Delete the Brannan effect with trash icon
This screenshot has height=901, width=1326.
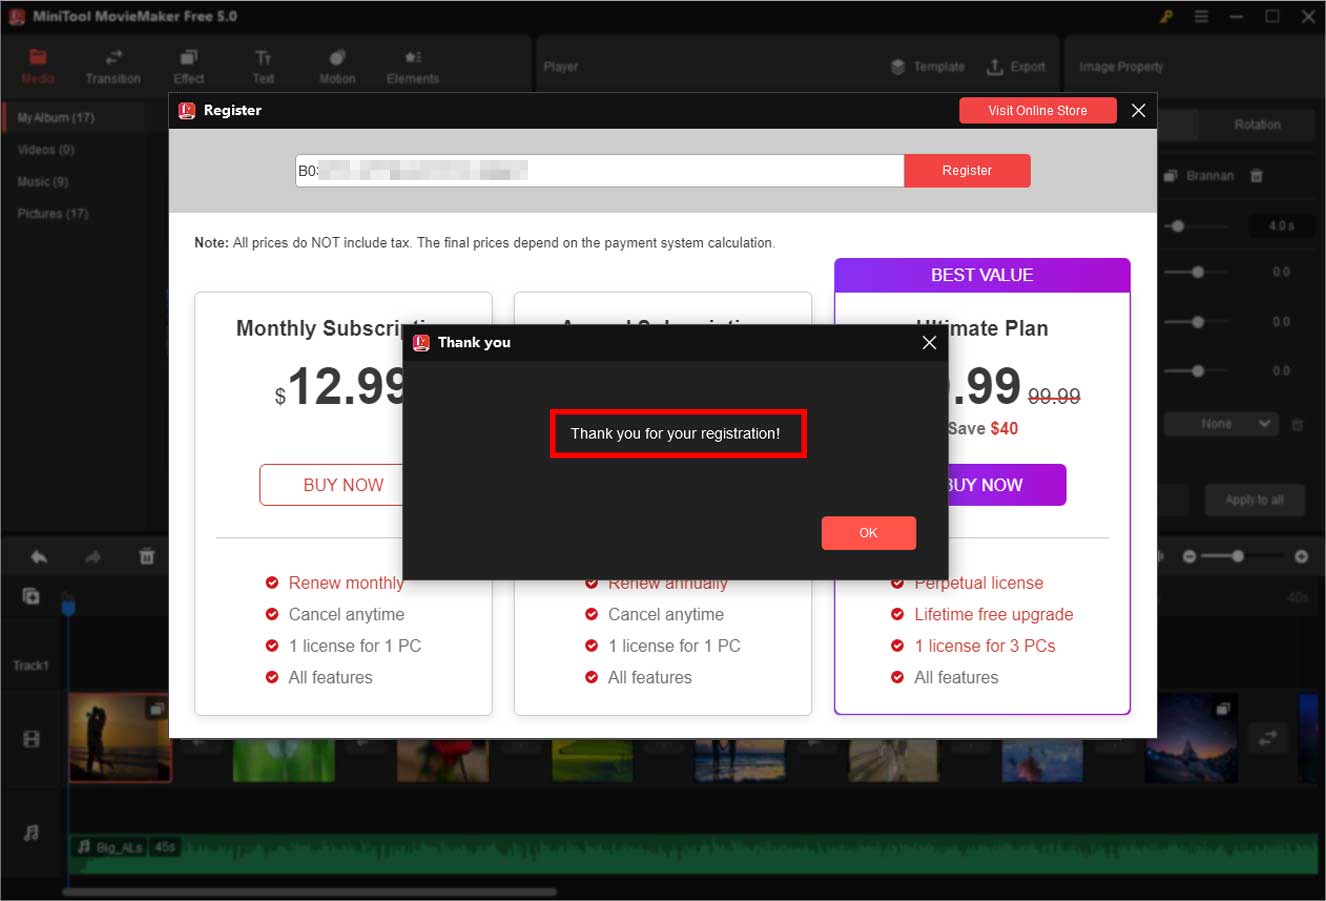pyautogui.click(x=1257, y=176)
